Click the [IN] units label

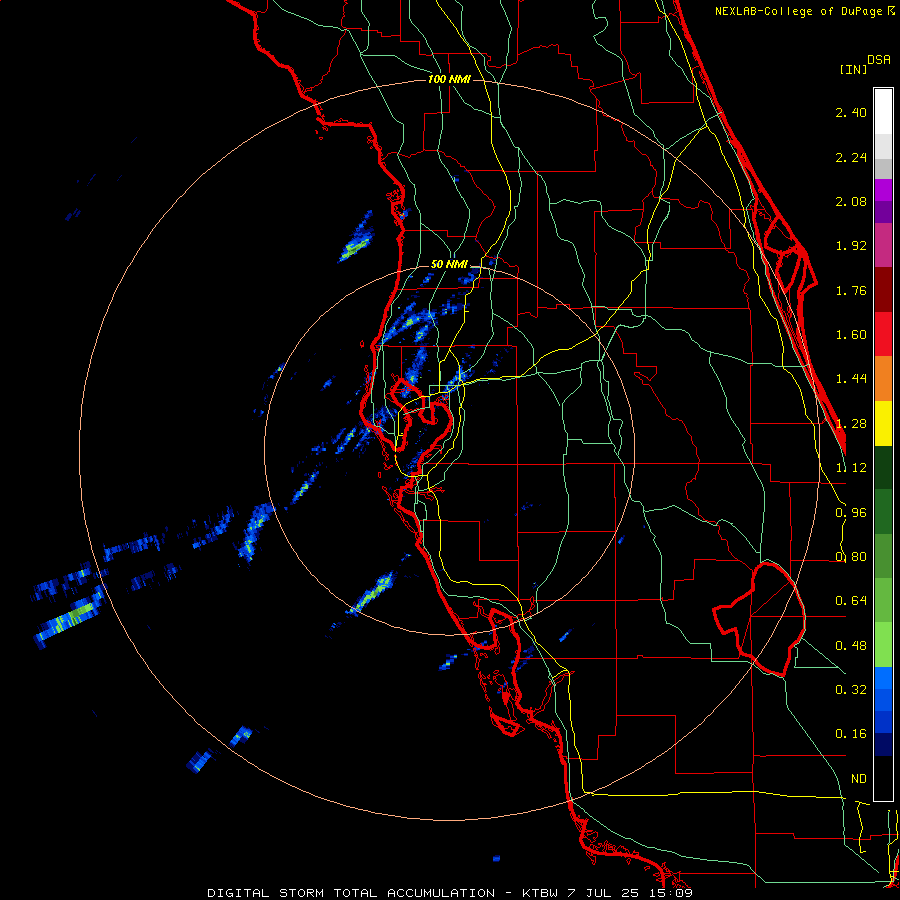(854, 69)
